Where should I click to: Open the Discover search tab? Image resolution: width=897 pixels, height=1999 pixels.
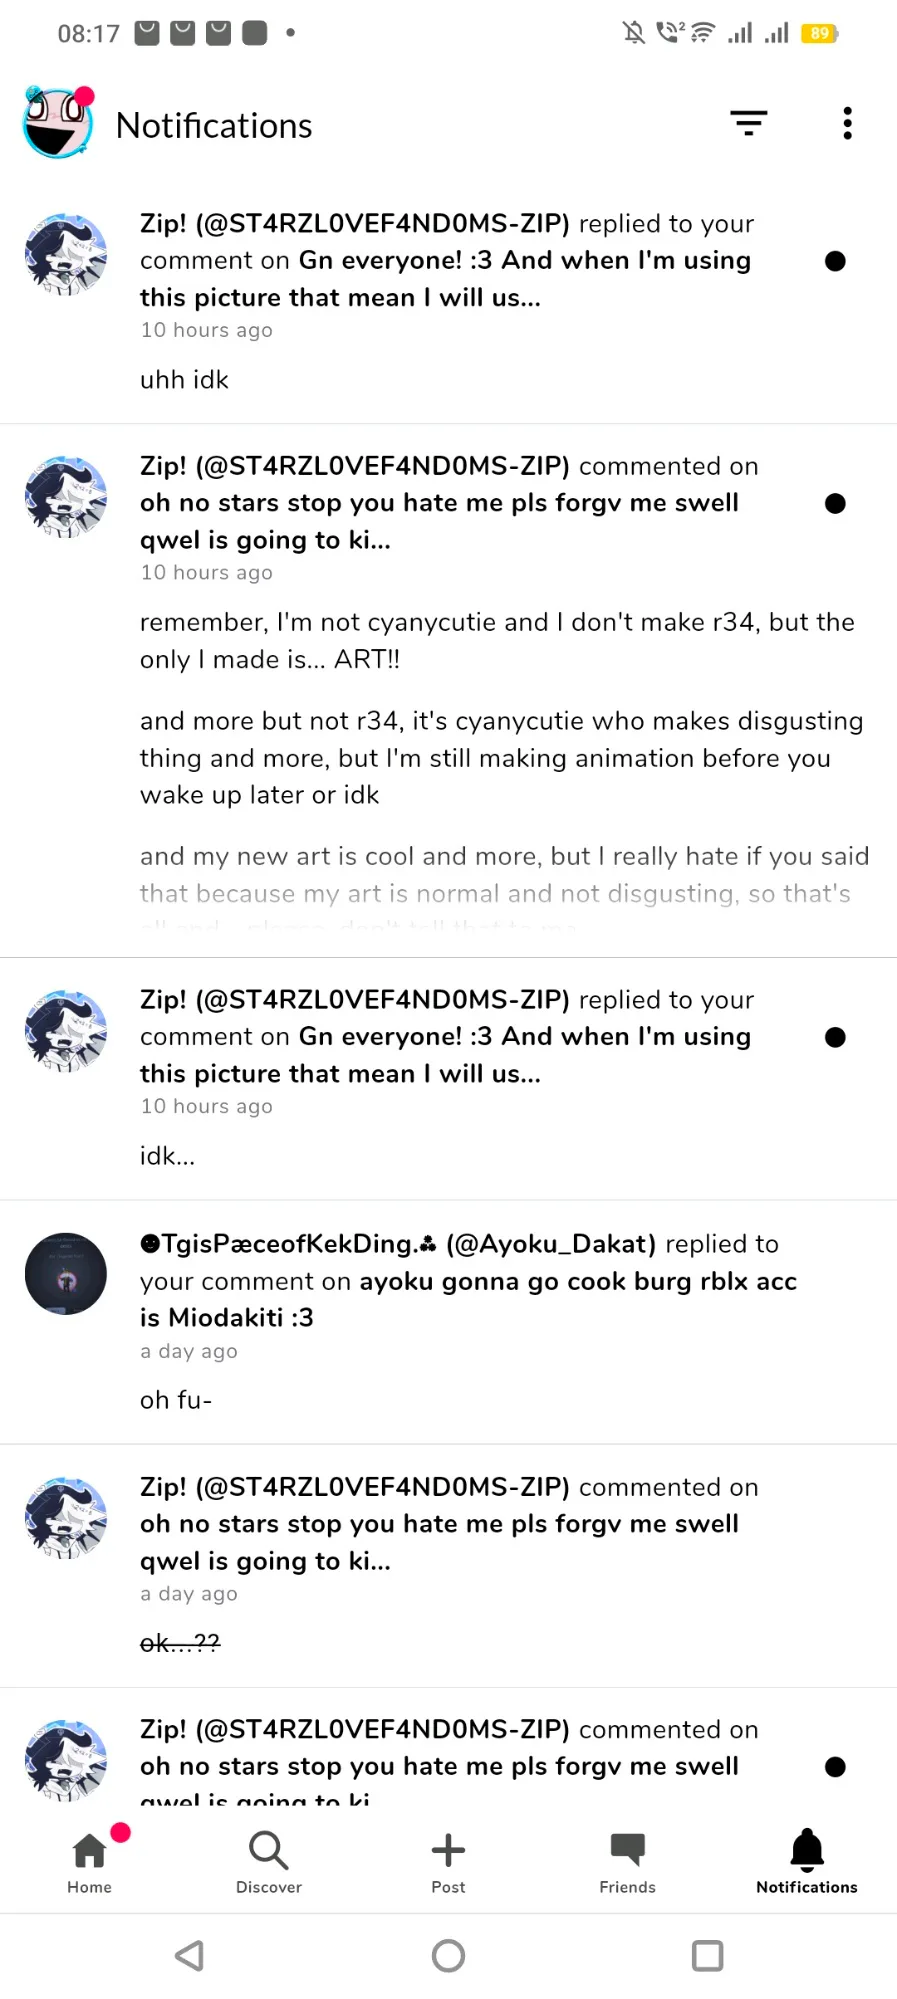[x=268, y=1860]
